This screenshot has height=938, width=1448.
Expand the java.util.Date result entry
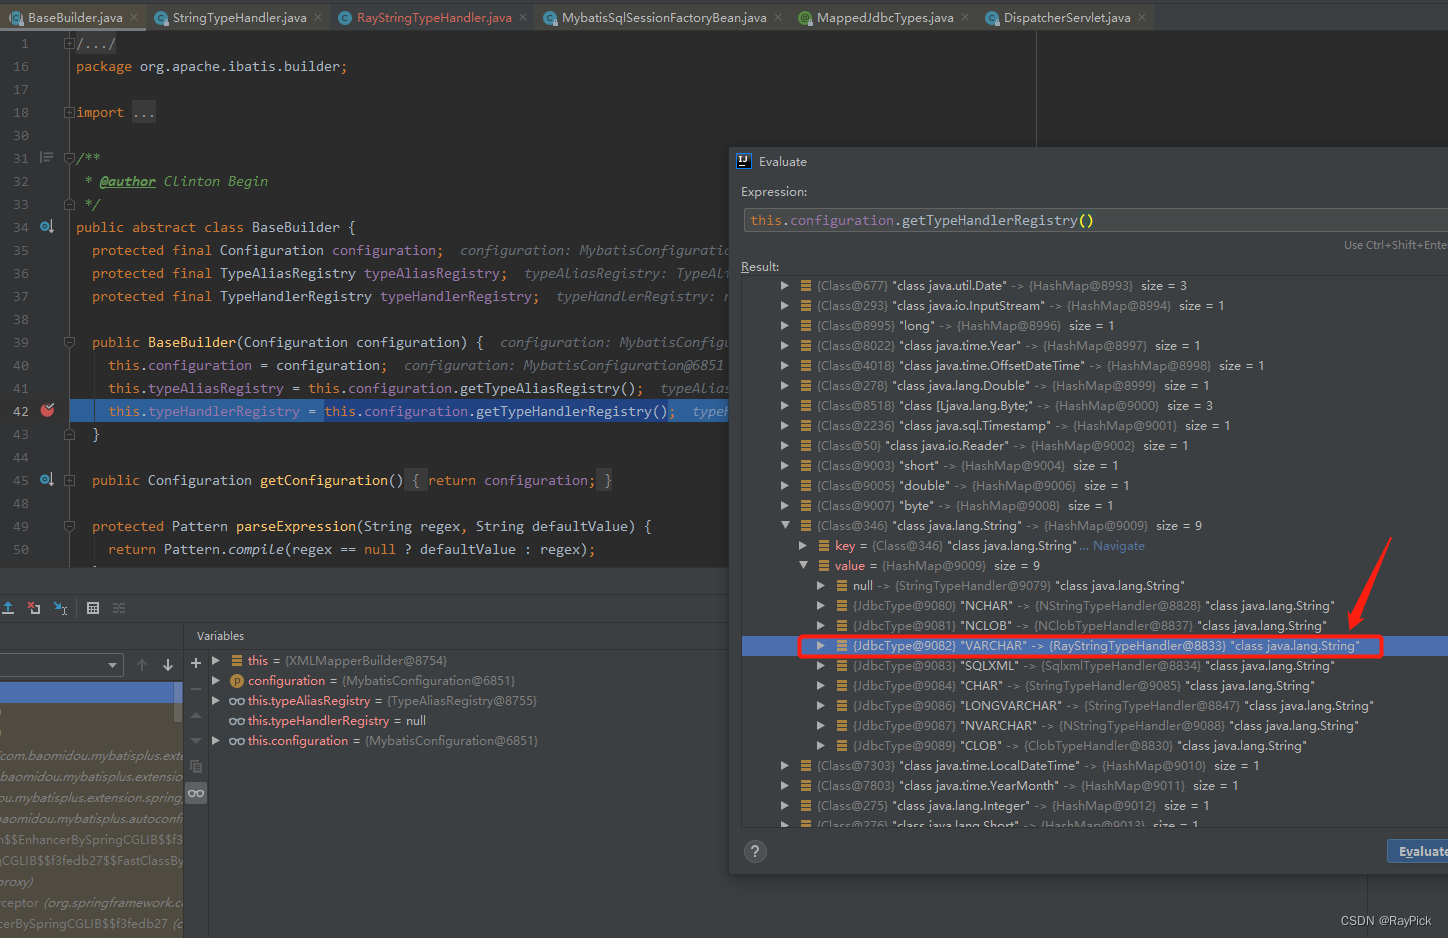click(785, 286)
